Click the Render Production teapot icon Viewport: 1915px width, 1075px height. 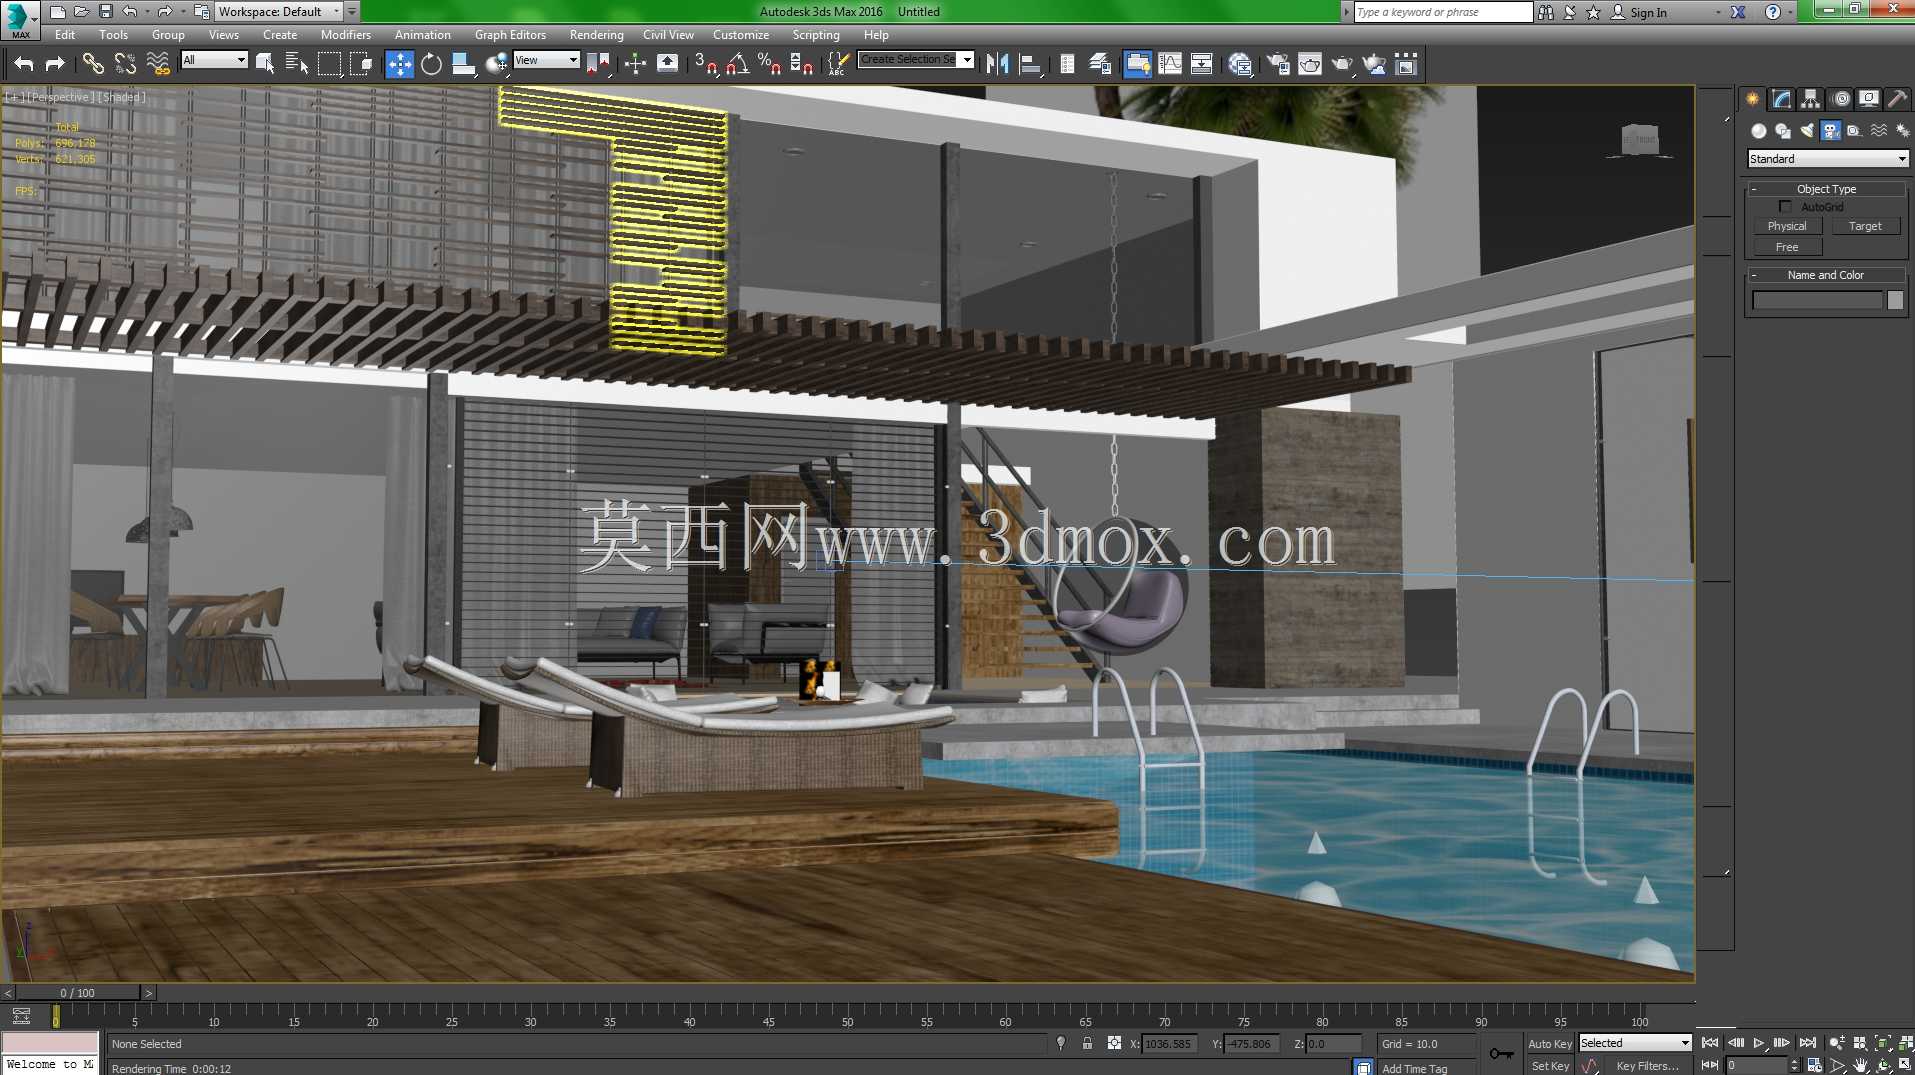[x=1342, y=64]
